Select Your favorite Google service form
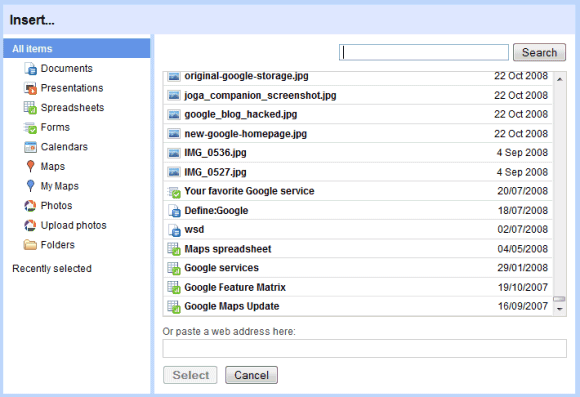 click(249, 191)
